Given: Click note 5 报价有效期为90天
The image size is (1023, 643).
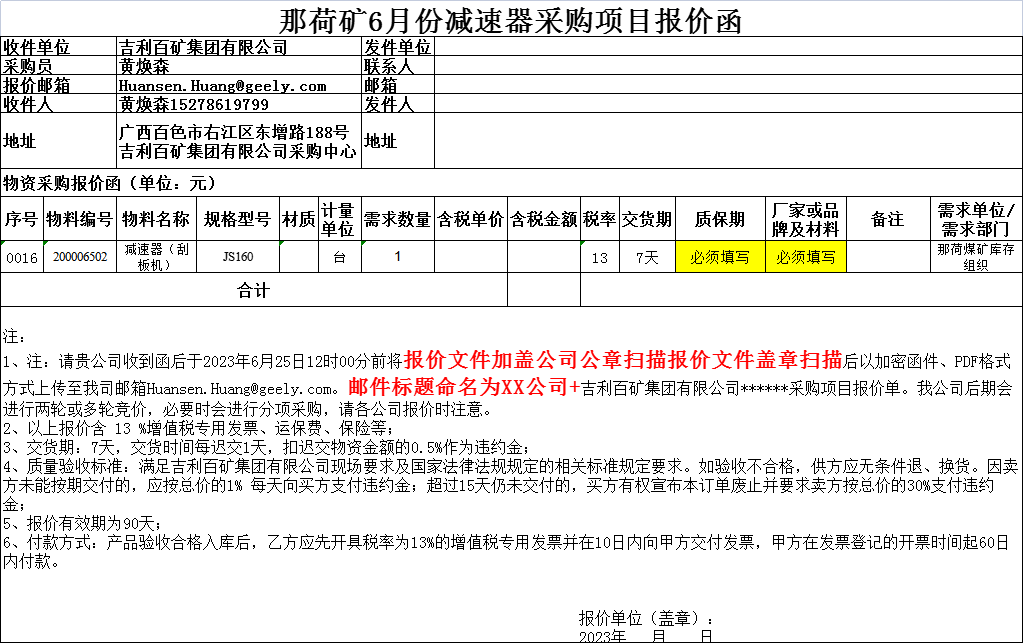Looking at the screenshot, I should pyautogui.click(x=83, y=523).
